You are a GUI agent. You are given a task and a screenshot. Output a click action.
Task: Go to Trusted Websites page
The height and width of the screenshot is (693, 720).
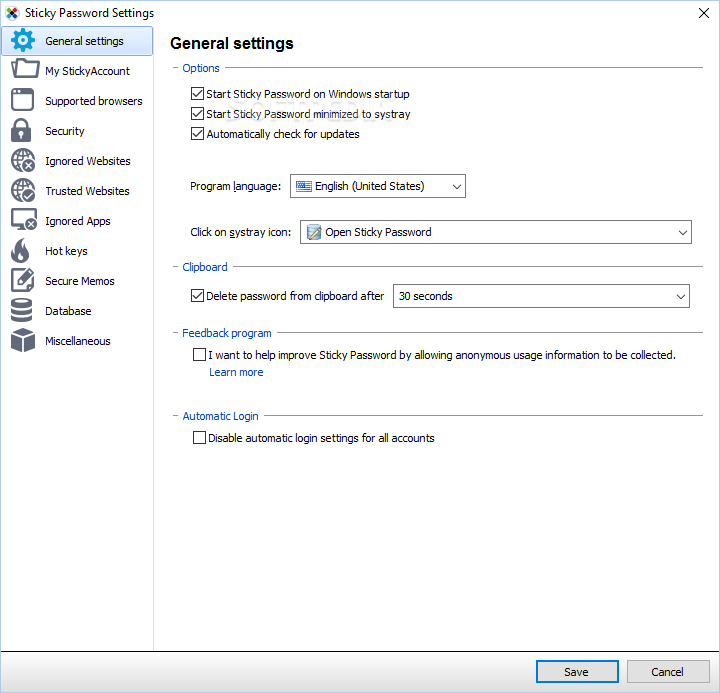[x=77, y=191]
